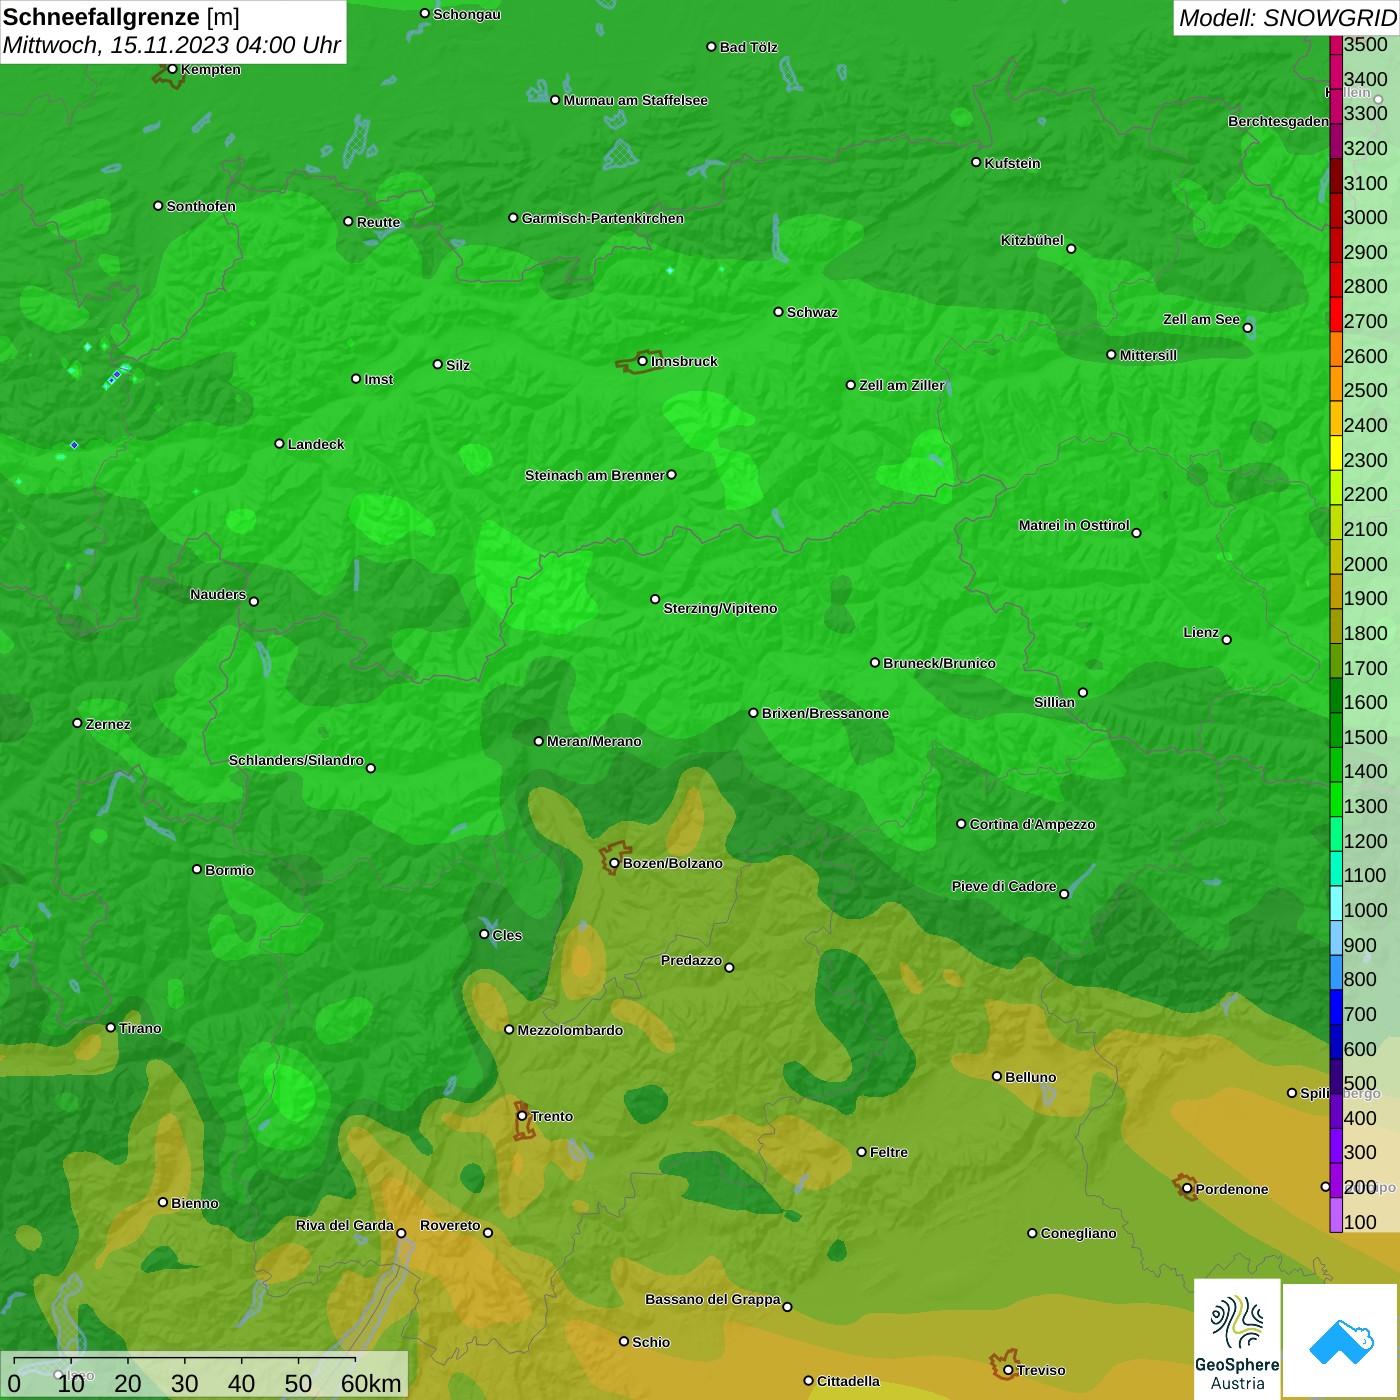Click the Mittersill location dot
Viewport: 1400px width, 1400px height.
(x=1111, y=354)
